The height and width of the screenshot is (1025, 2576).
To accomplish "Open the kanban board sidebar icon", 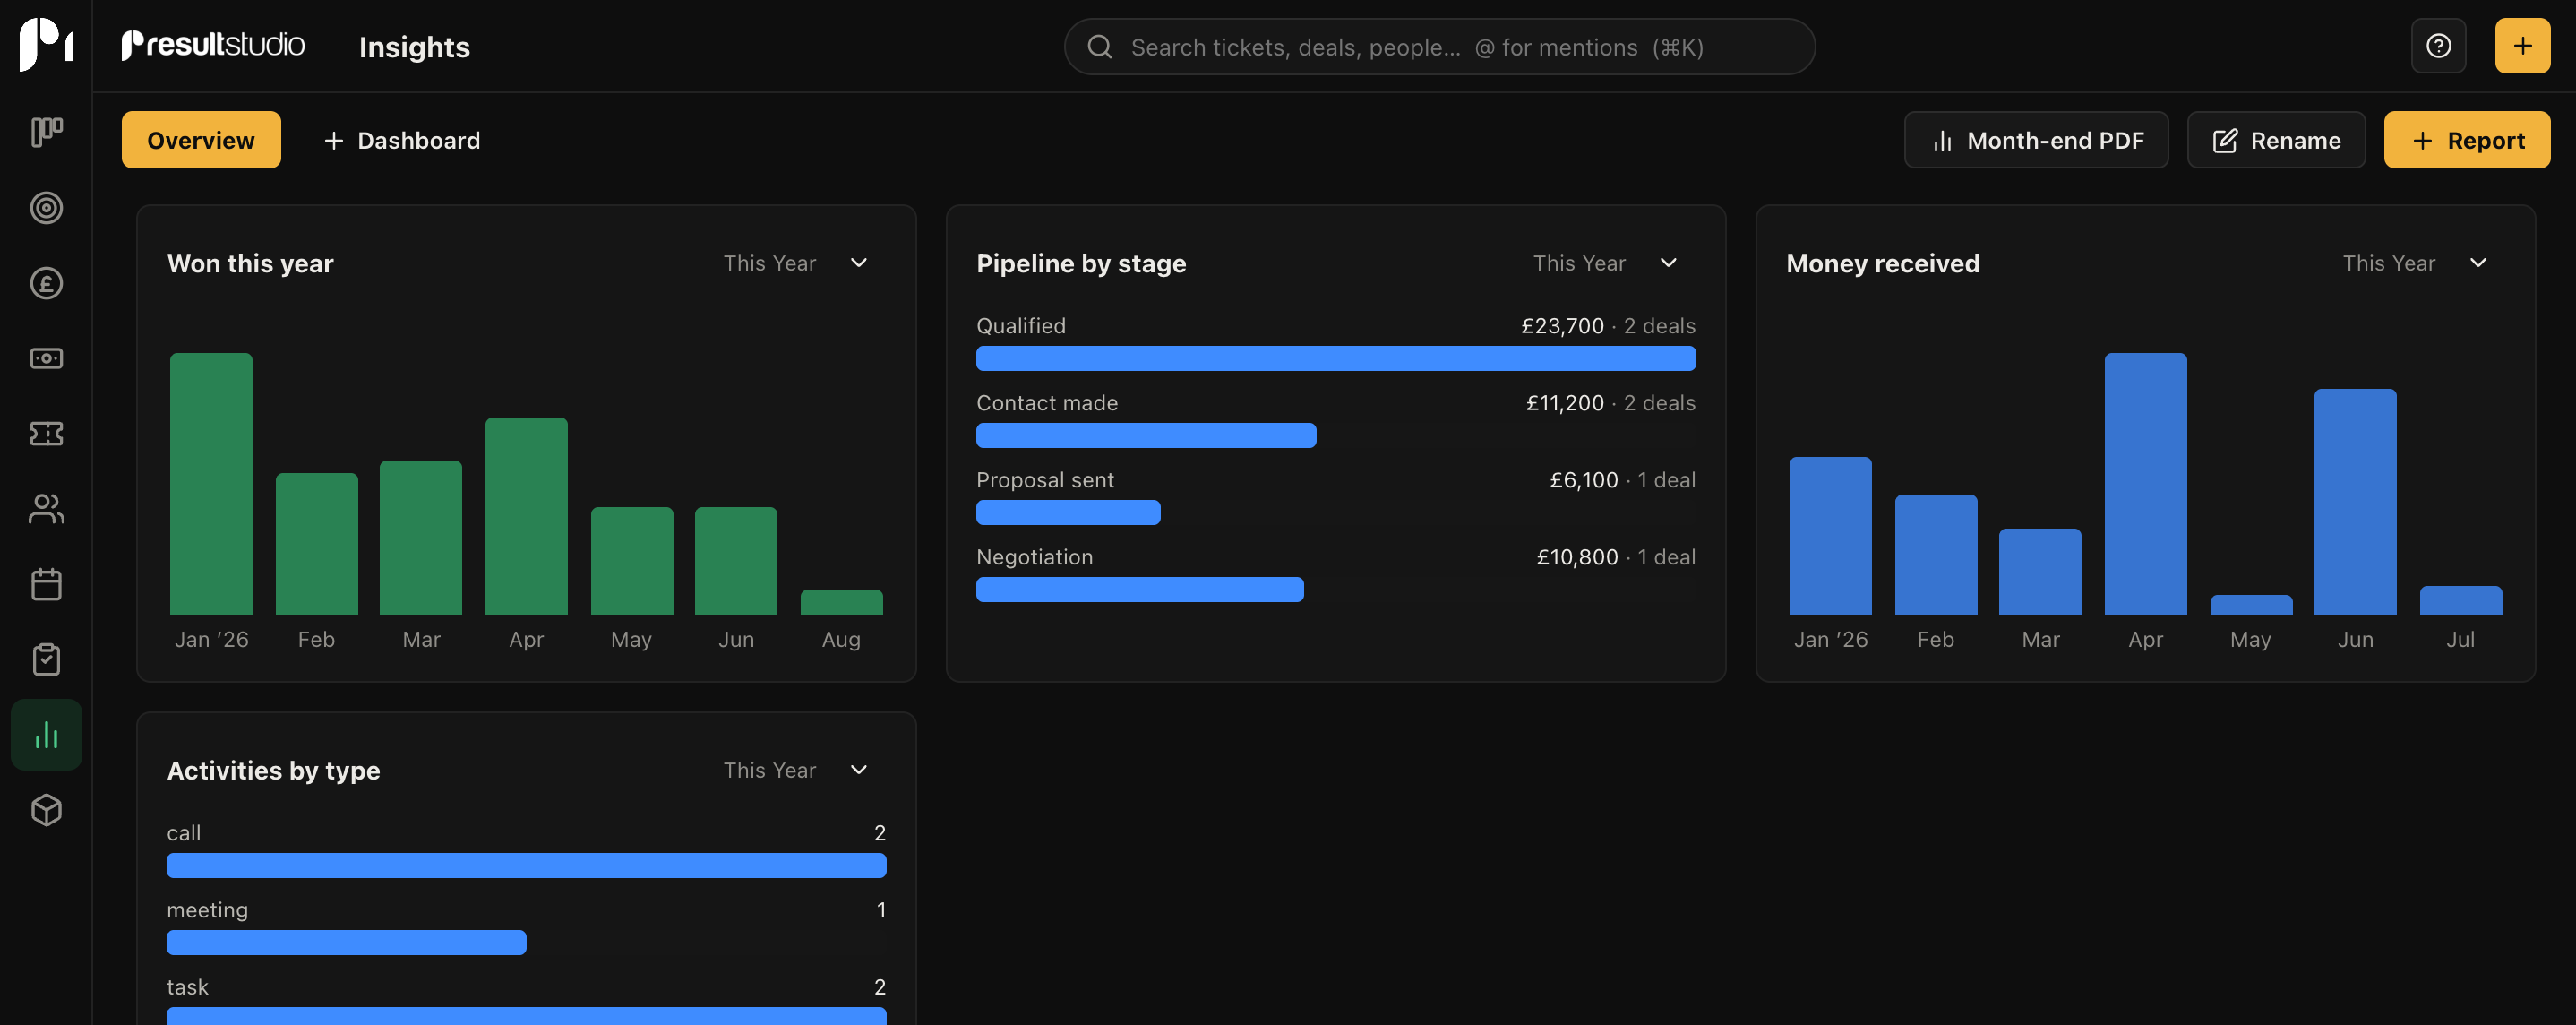I will (46, 132).
